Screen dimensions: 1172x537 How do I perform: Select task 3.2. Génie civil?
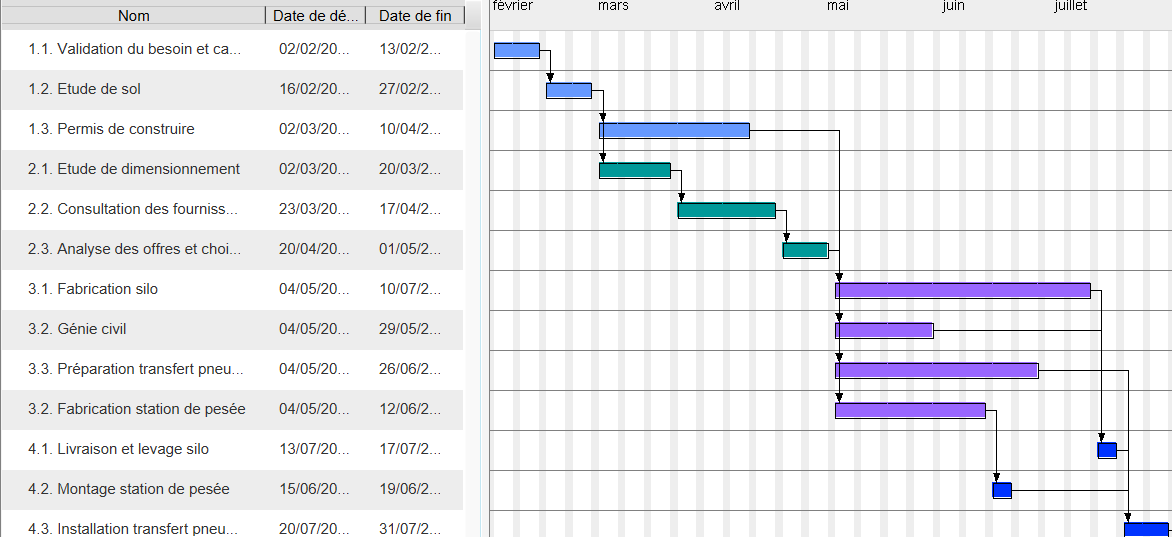click(x=232, y=330)
